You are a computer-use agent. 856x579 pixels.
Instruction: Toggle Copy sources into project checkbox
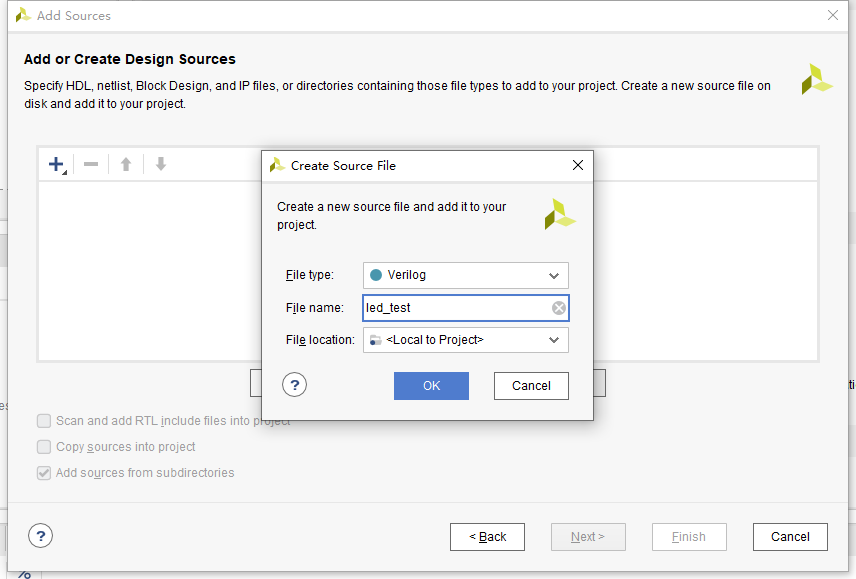pos(44,447)
